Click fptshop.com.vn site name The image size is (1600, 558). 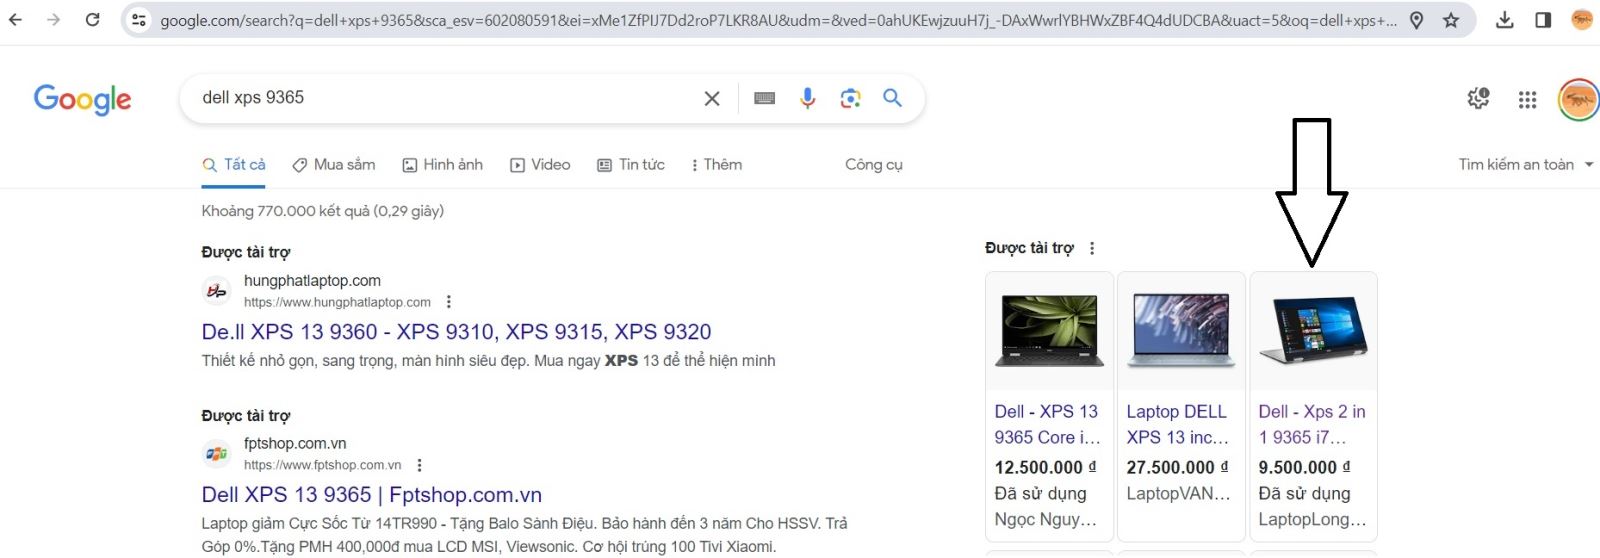(x=295, y=444)
